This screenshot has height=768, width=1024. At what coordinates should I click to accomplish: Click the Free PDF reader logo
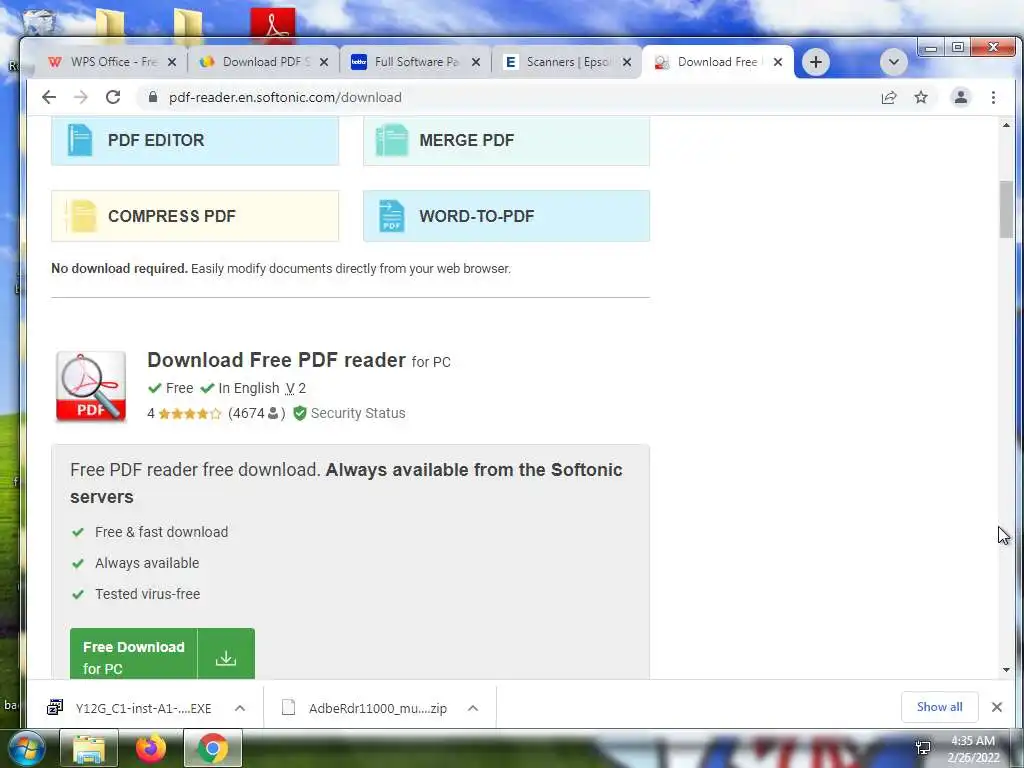[x=91, y=386]
